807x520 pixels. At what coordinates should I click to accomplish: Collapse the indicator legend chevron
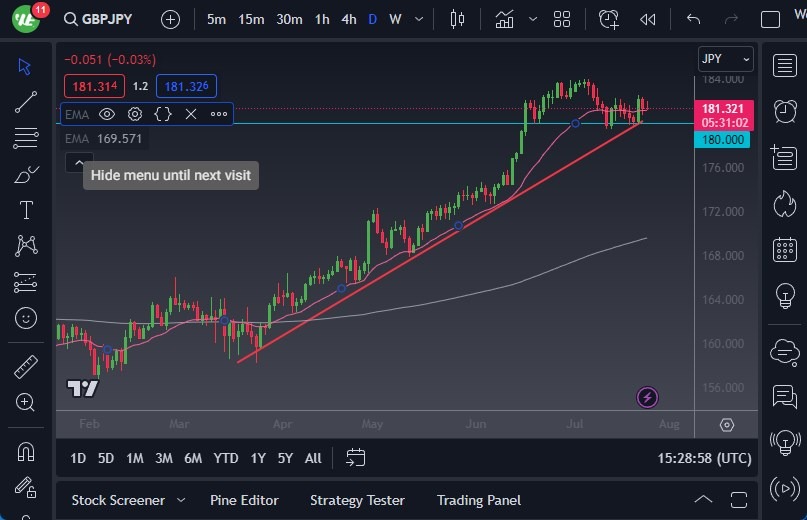(79, 162)
